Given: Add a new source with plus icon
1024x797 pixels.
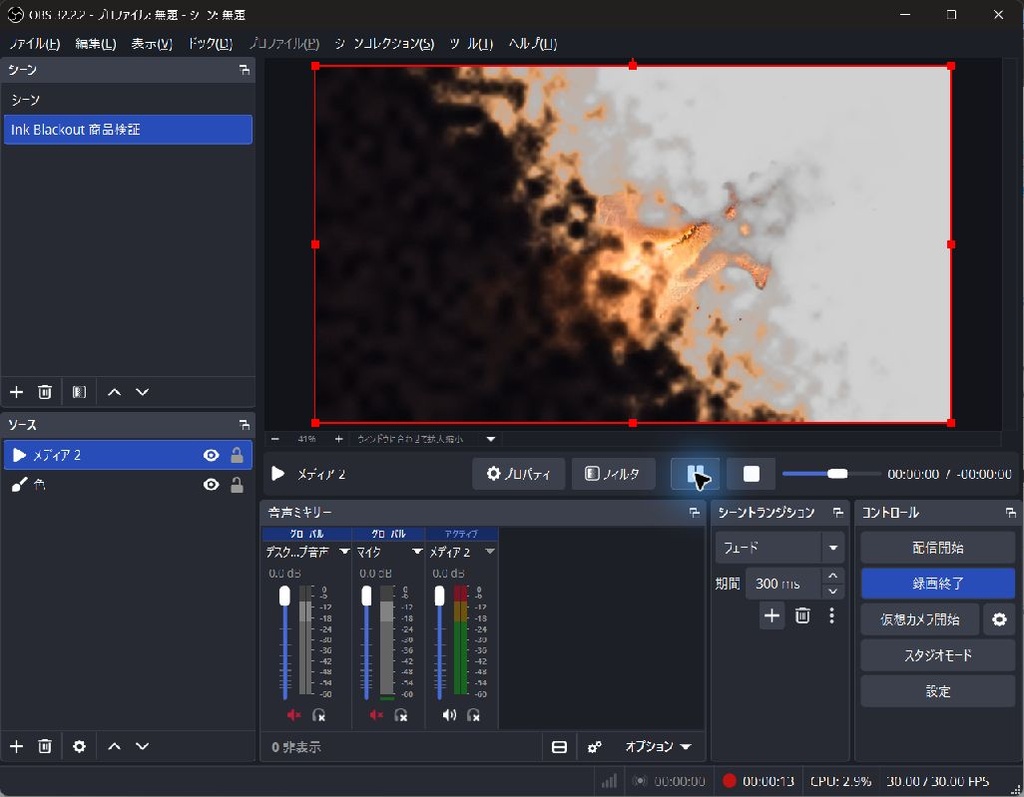Looking at the screenshot, I should click(x=16, y=746).
